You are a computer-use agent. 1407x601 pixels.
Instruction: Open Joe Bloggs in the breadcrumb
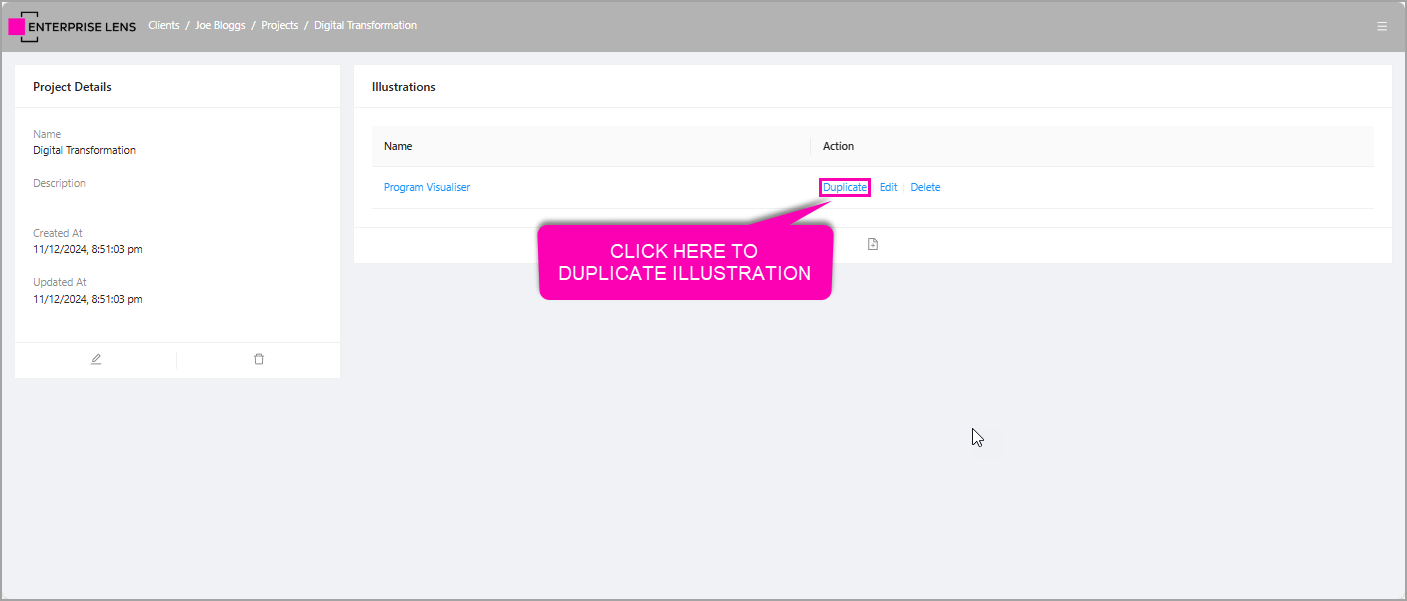click(220, 26)
